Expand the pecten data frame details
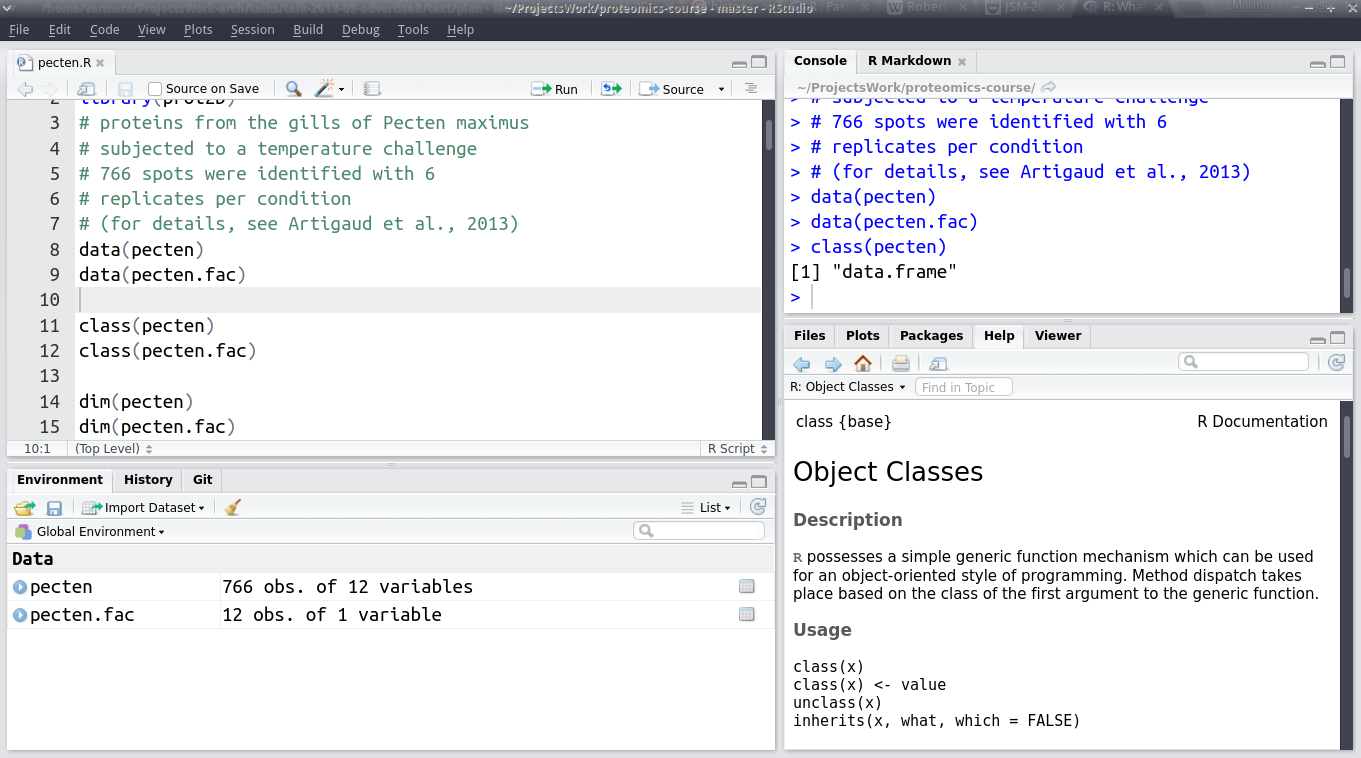Viewport: 1361px width, 758px height. (x=20, y=587)
